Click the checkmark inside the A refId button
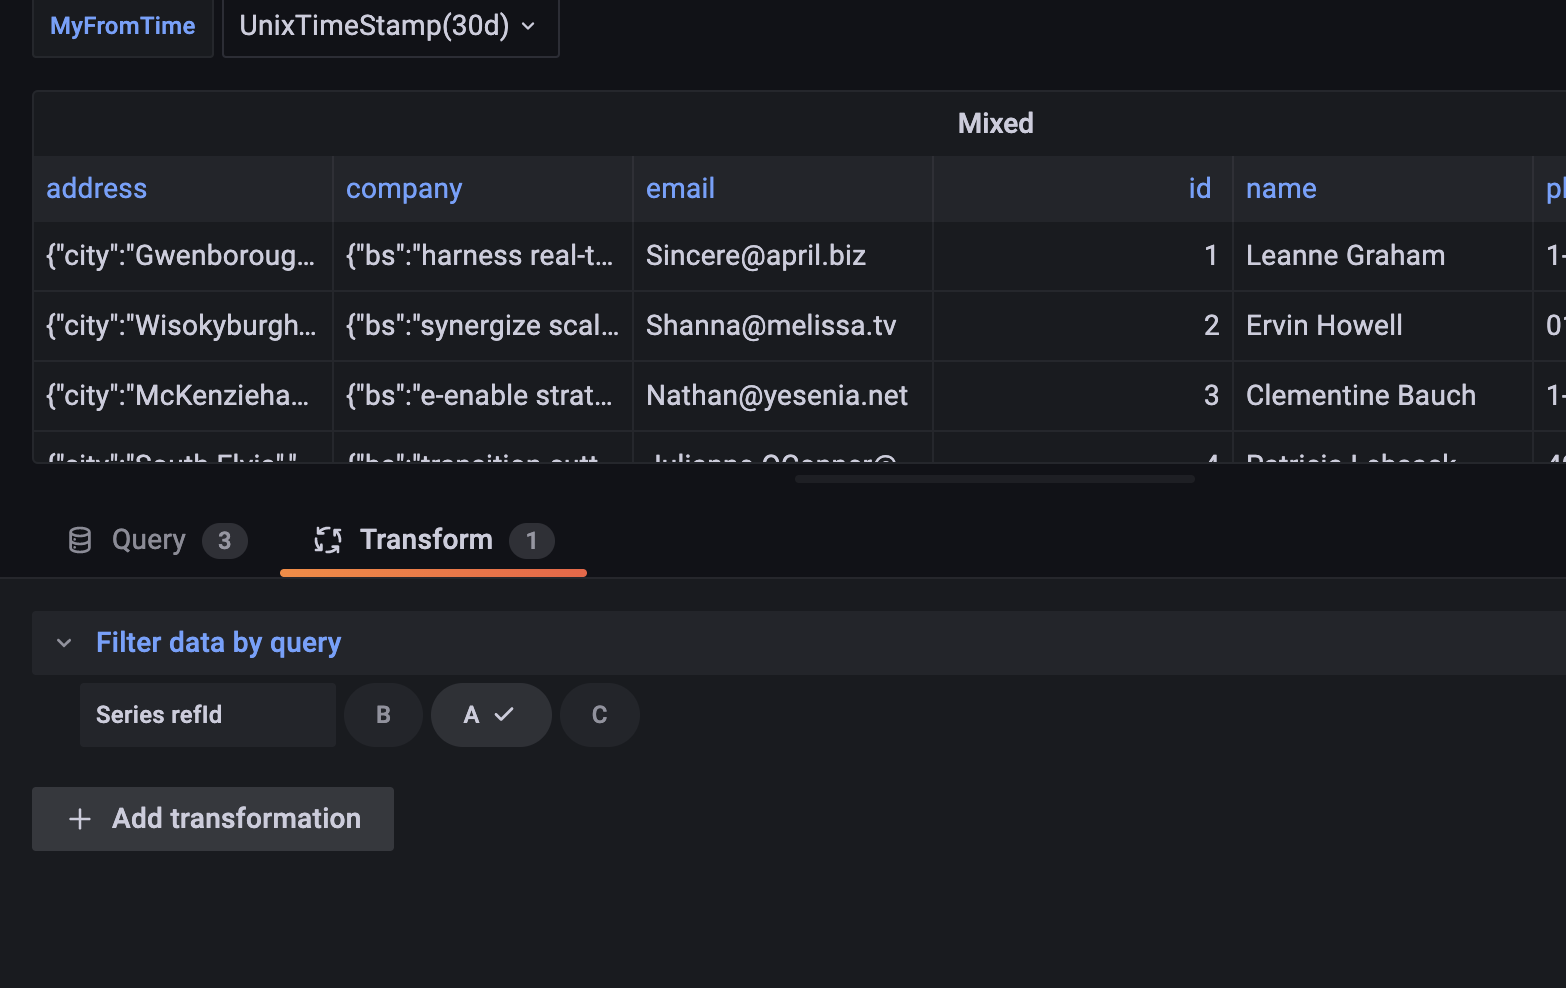 (505, 714)
